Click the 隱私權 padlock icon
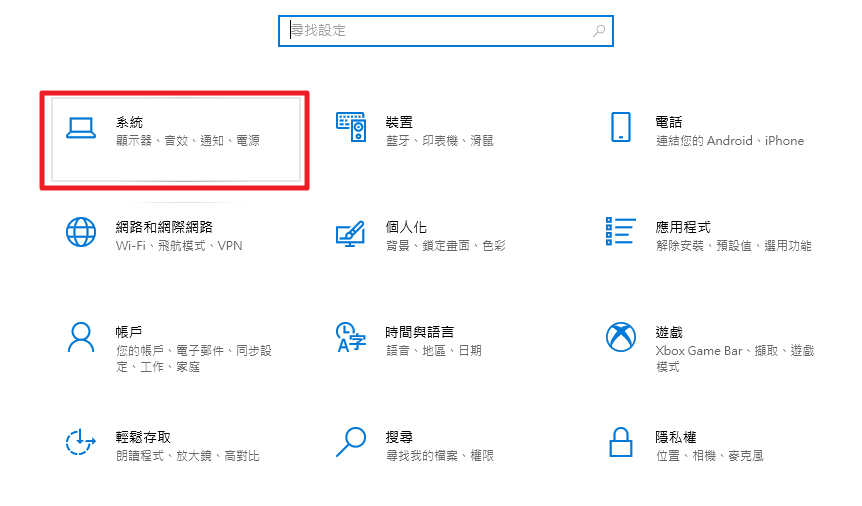 (621, 442)
